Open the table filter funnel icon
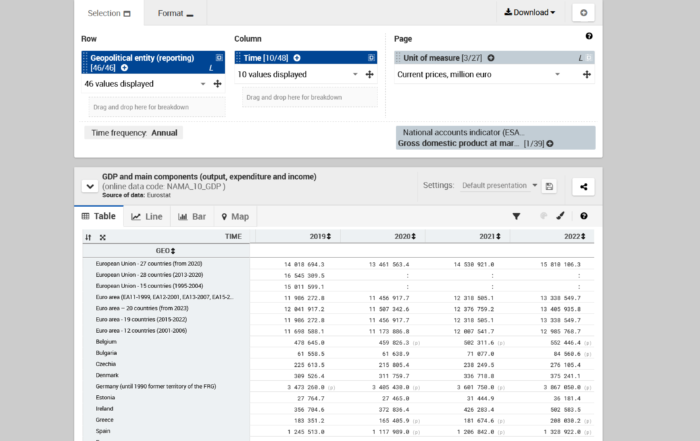 516,216
